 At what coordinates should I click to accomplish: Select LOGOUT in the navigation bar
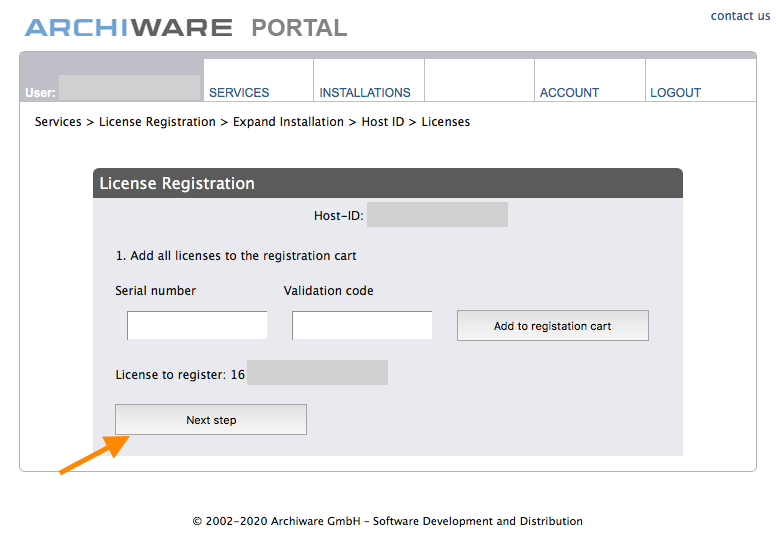(700, 80)
